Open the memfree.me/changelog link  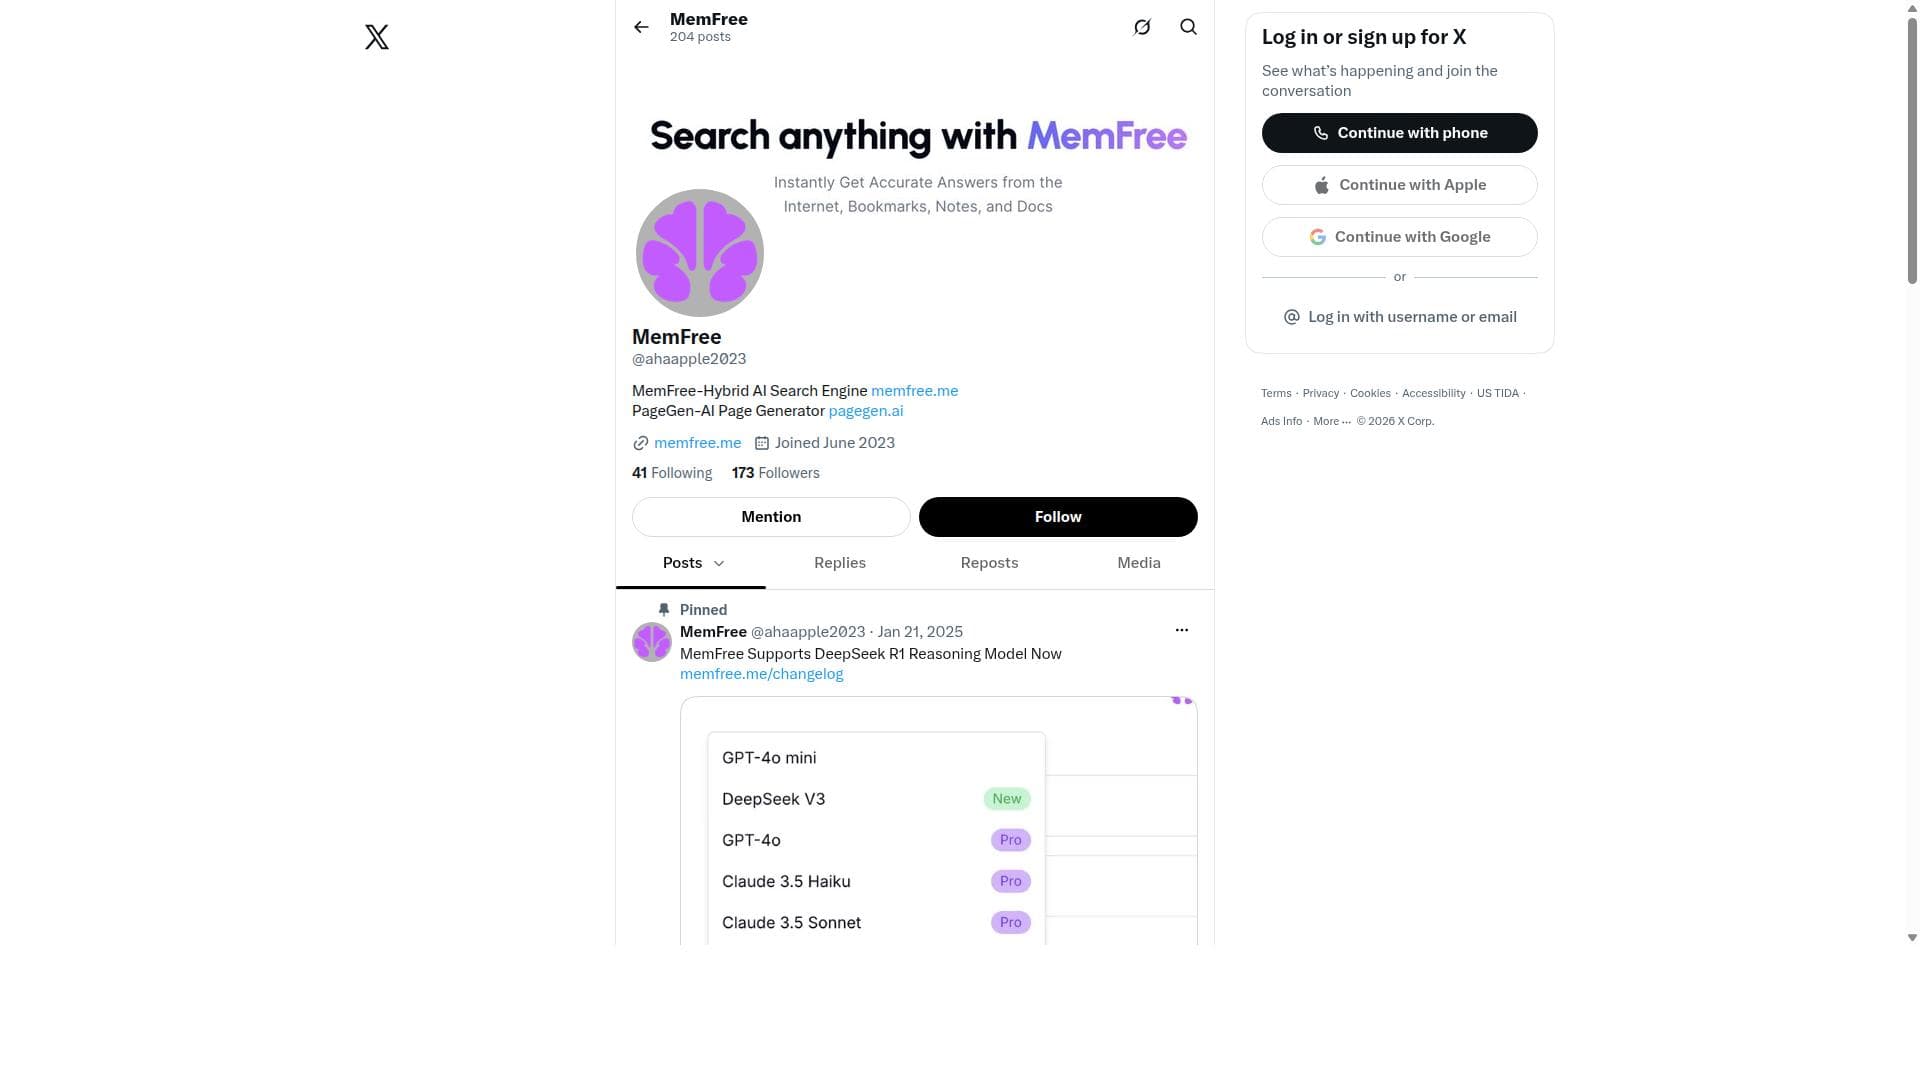click(762, 674)
